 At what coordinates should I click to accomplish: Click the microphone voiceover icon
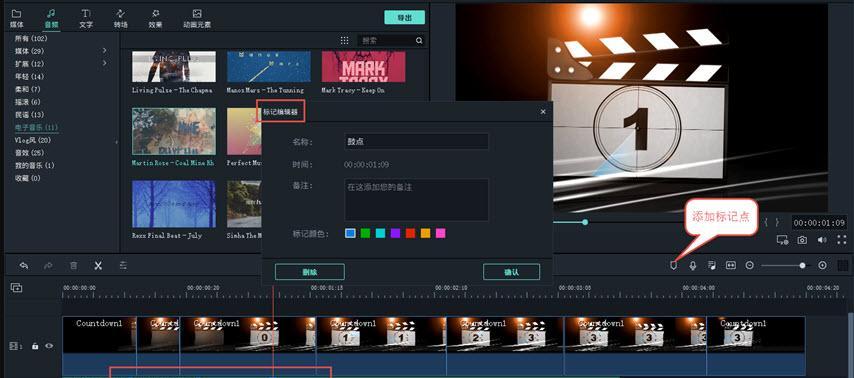(x=693, y=265)
